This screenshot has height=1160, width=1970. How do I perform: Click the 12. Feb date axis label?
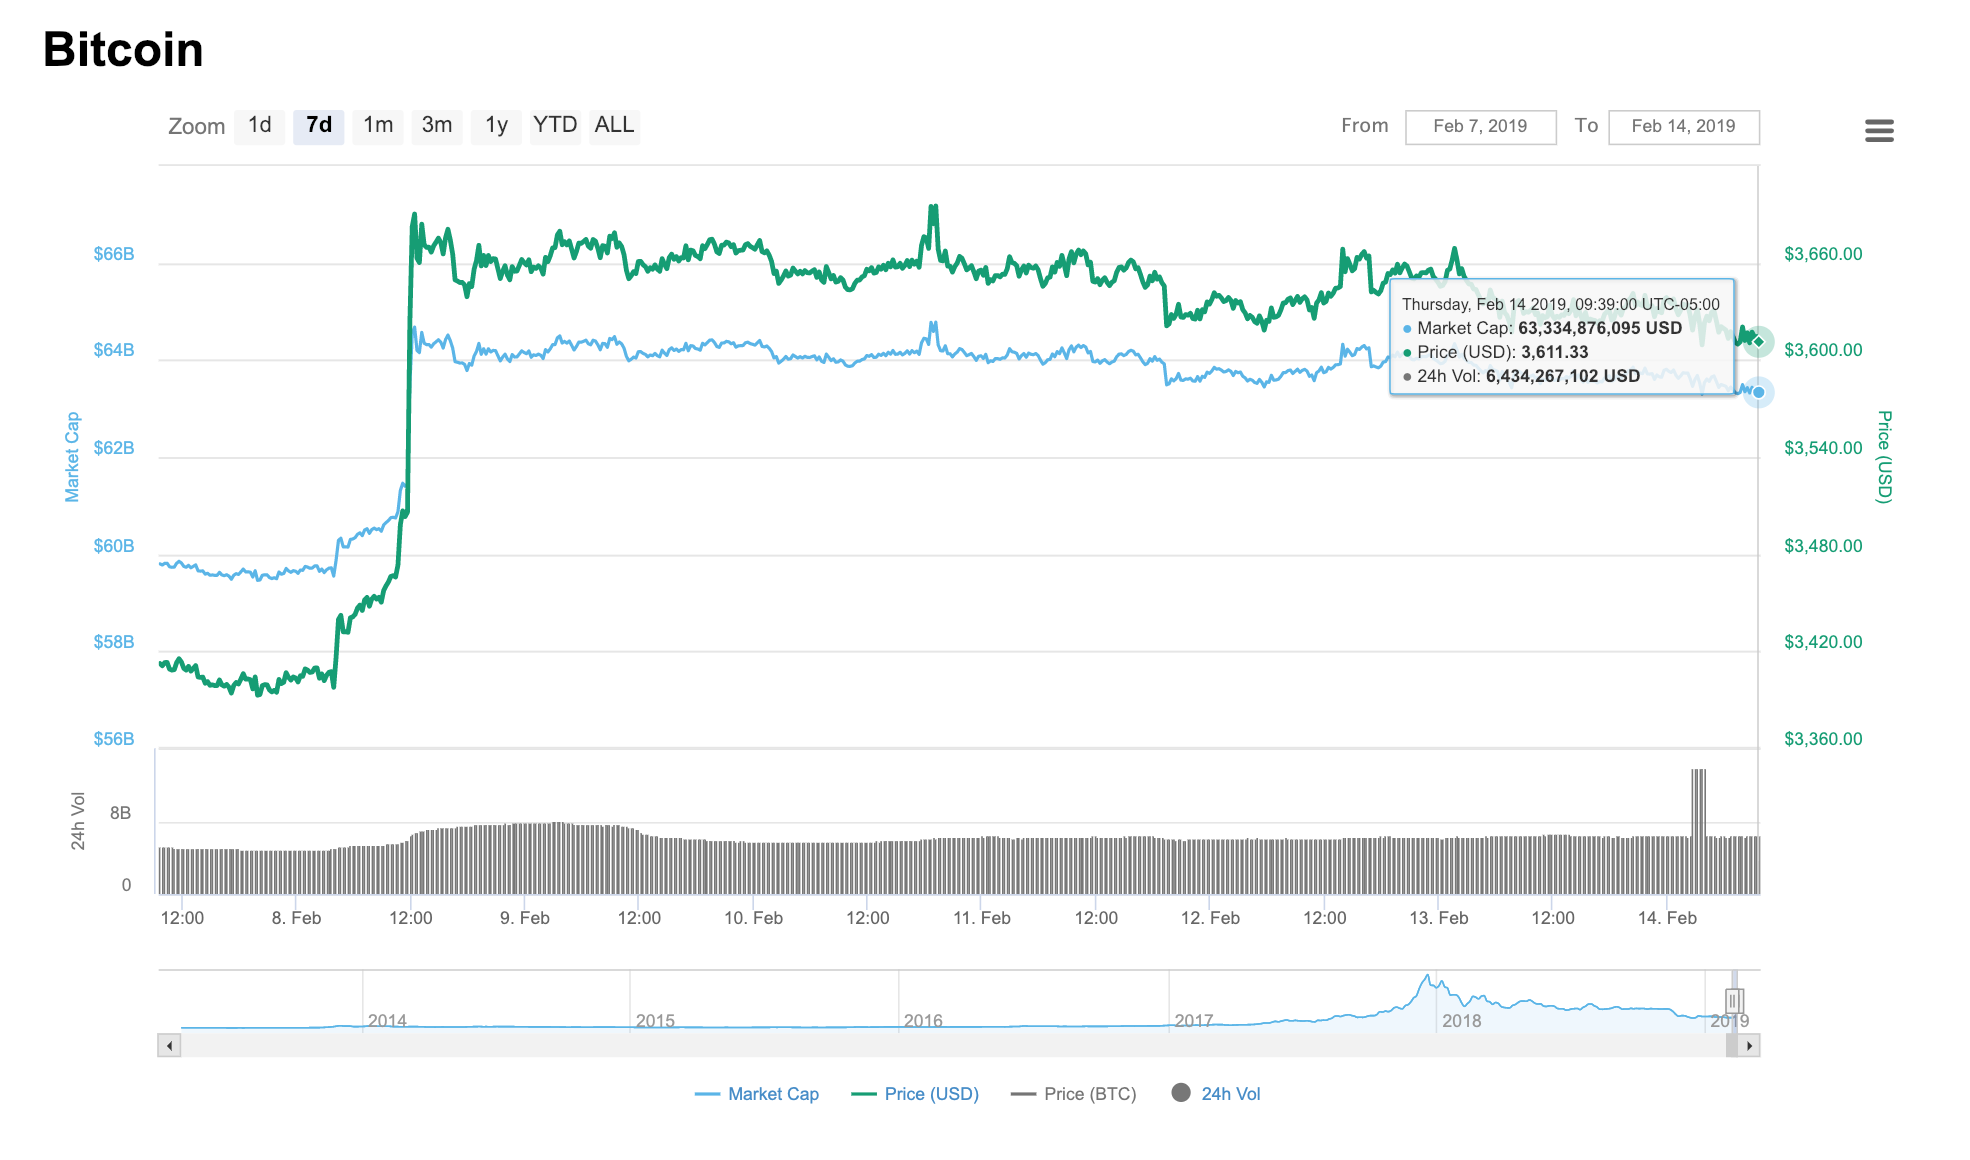(1210, 918)
